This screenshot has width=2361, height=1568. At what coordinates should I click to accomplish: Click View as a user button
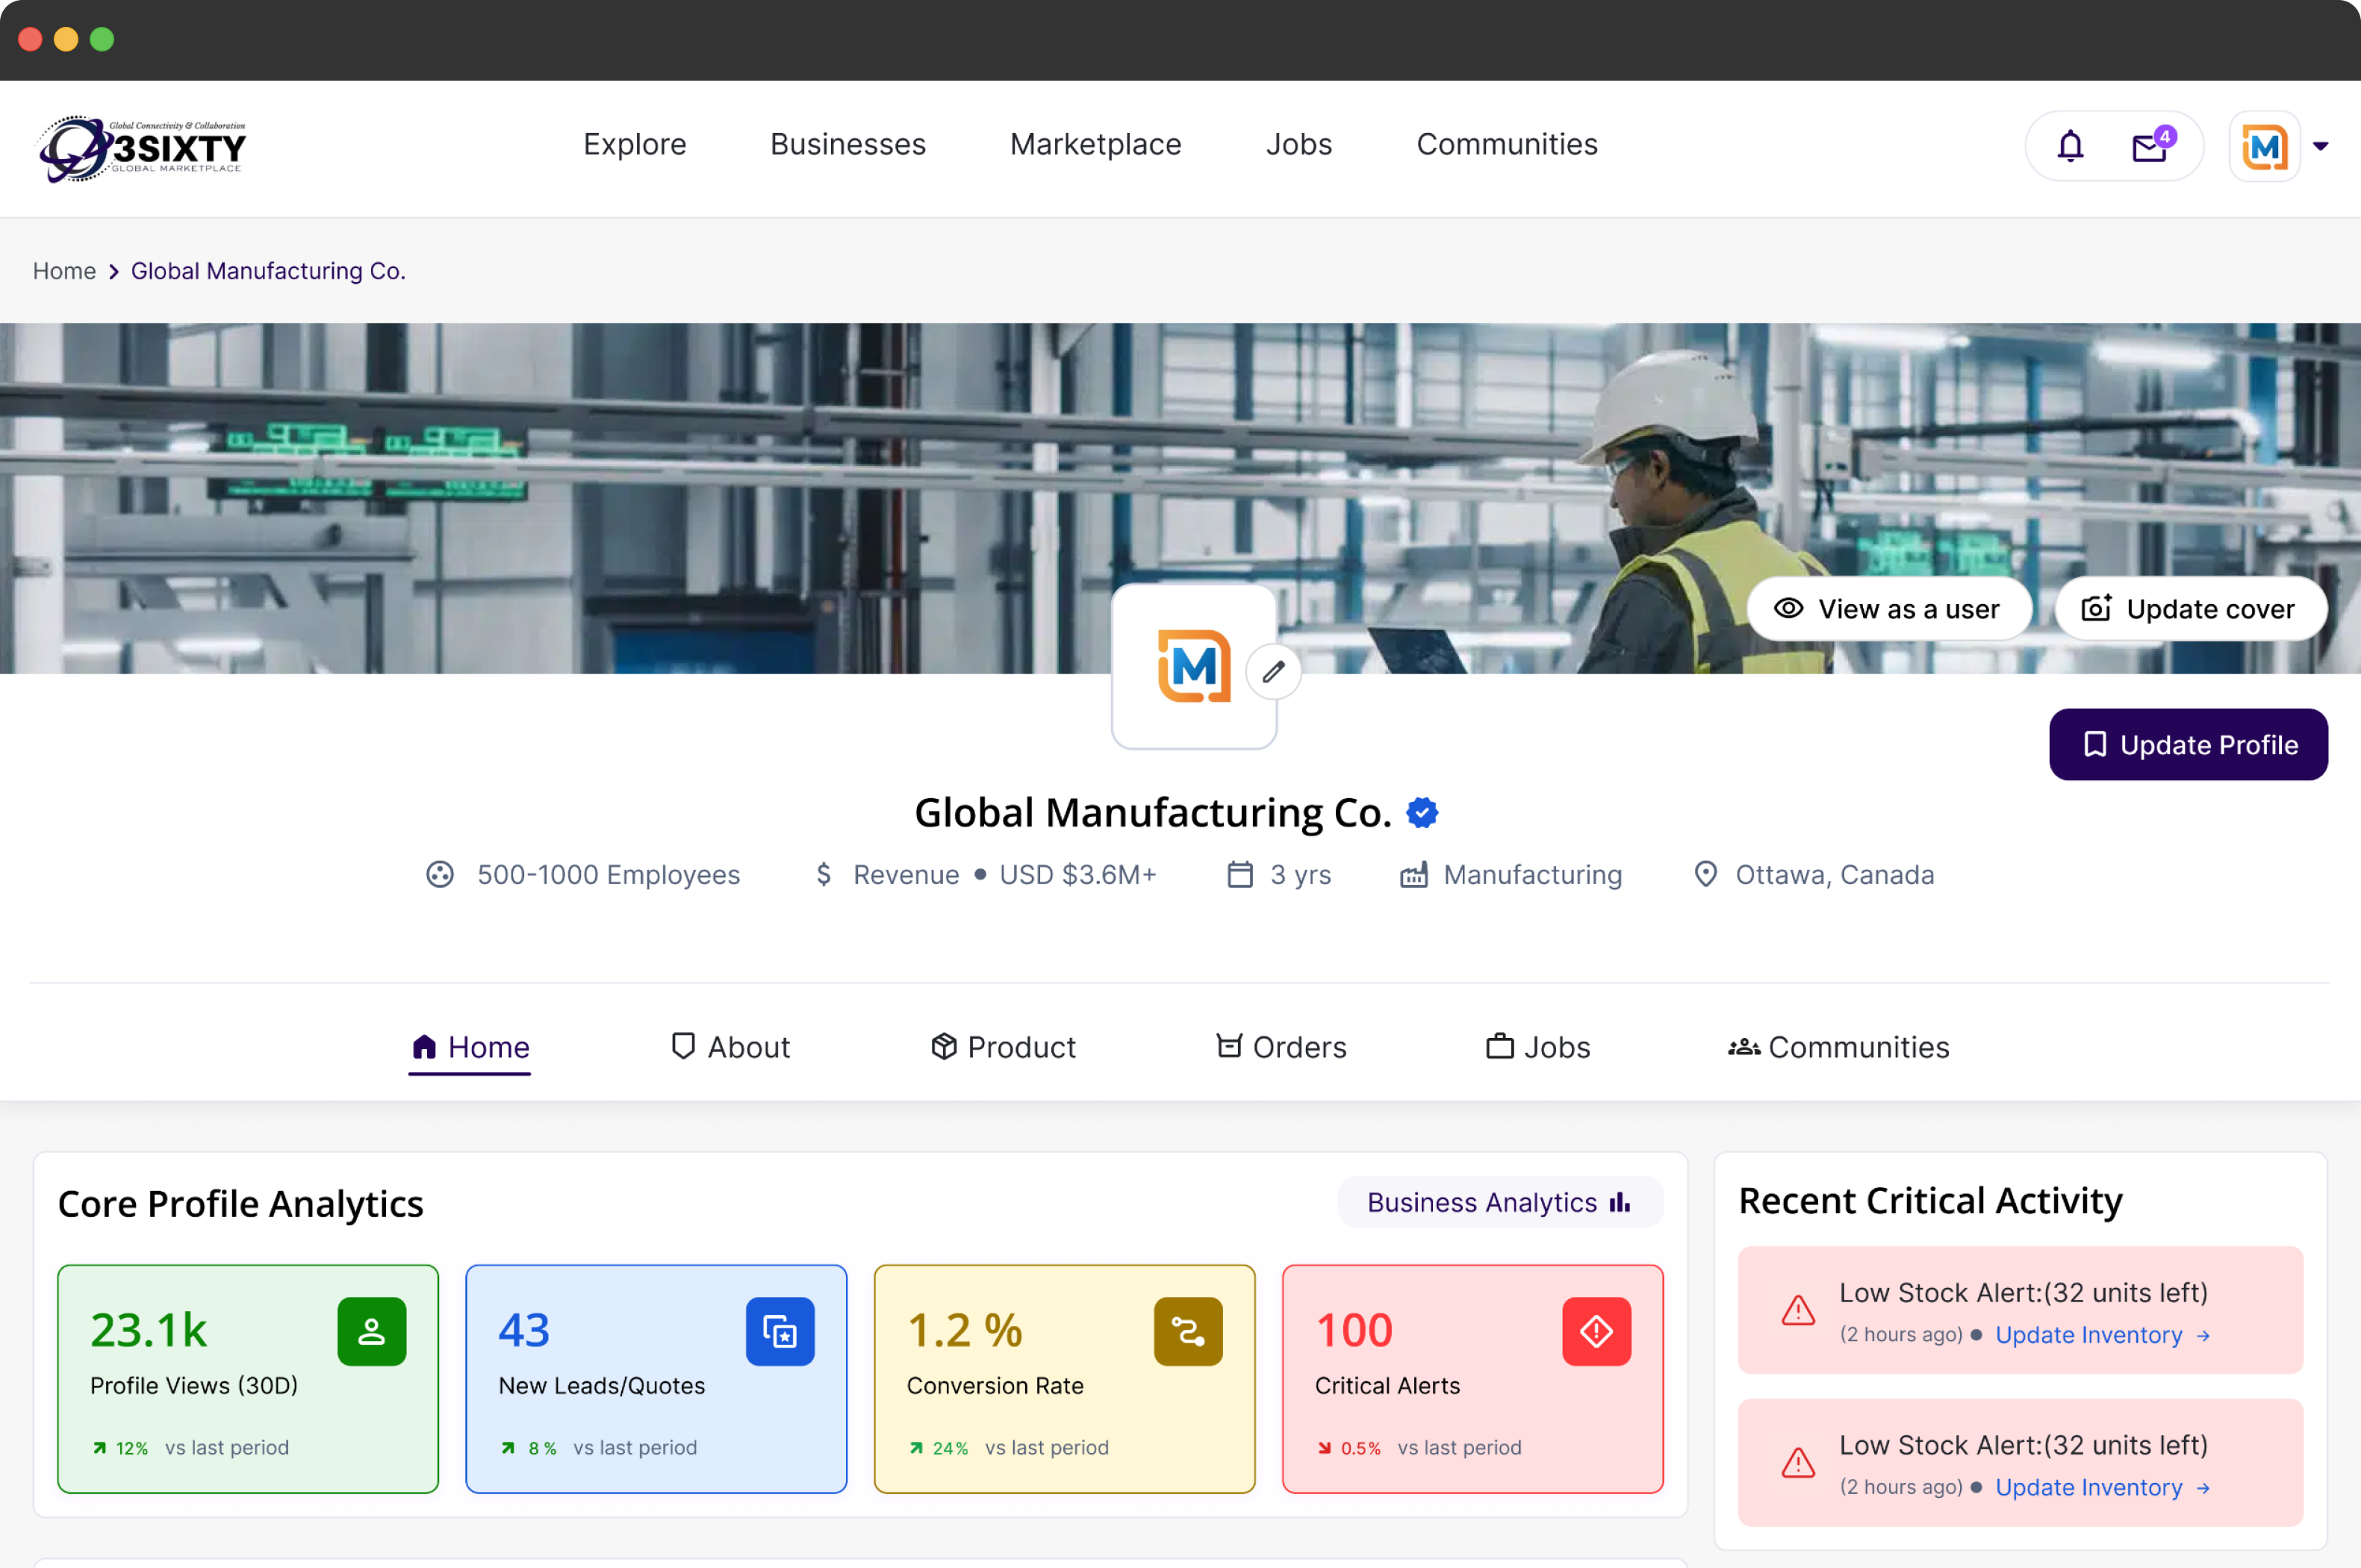coord(1888,609)
